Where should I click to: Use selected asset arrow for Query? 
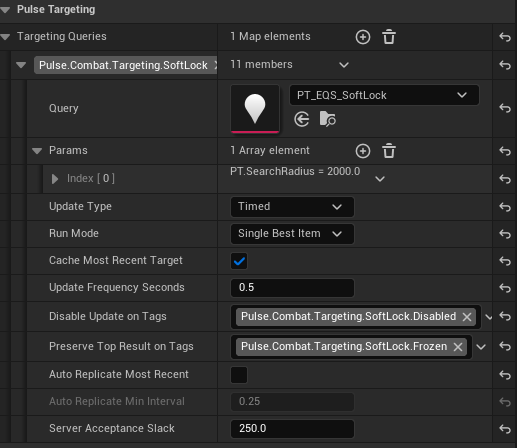click(x=302, y=119)
